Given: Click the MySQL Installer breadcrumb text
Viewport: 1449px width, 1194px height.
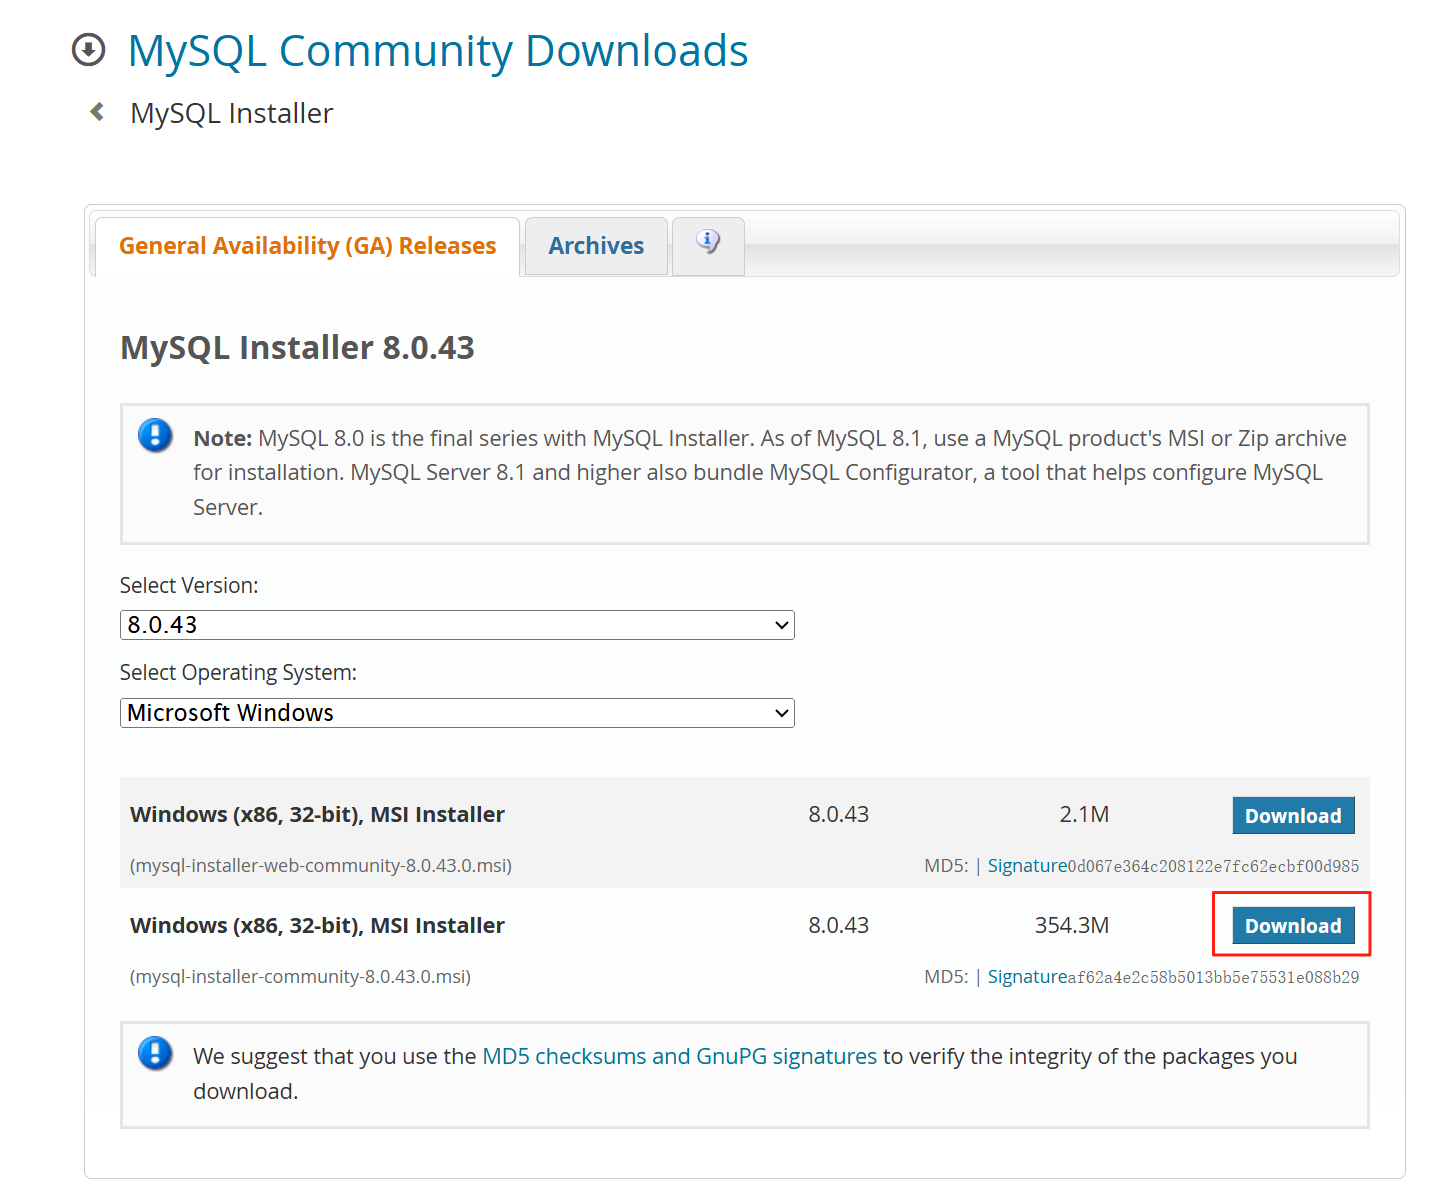Looking at the screenshot, I should pos(232,114).
